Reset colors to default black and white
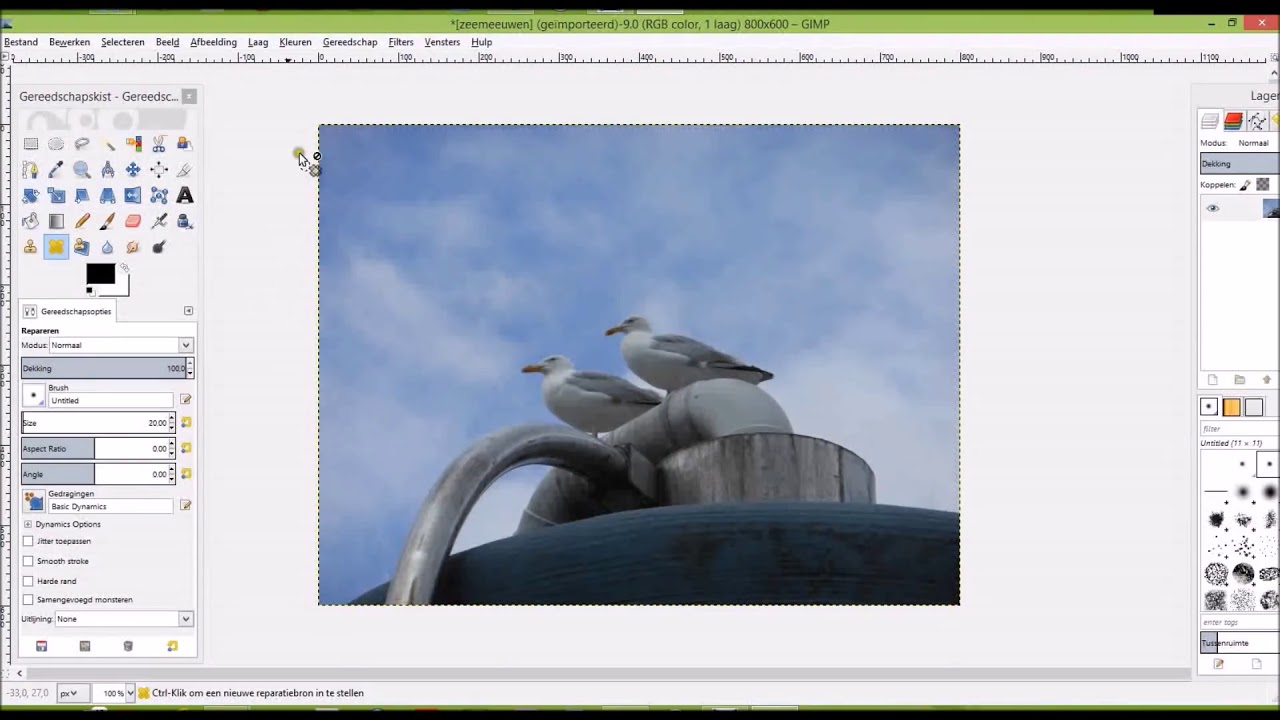This screenshot has width=1280, height=720. click(x=90, y=292)
